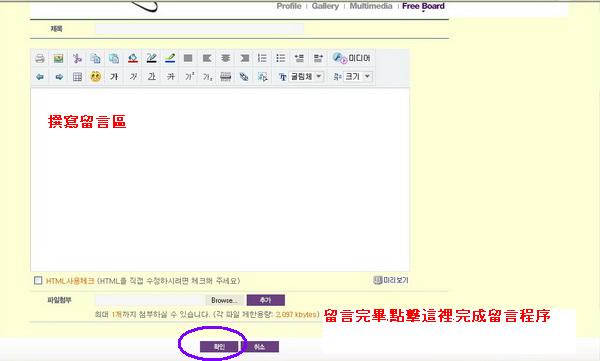Open highlight color tool with blue underline
Image resolution: width=600 pixels, height=361 pixels.
(170, 58)
